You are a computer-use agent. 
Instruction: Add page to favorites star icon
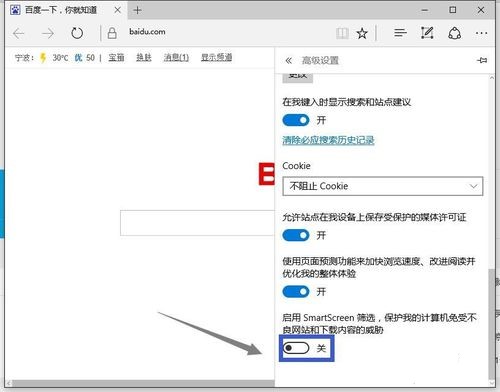click(x=362, y=33)
